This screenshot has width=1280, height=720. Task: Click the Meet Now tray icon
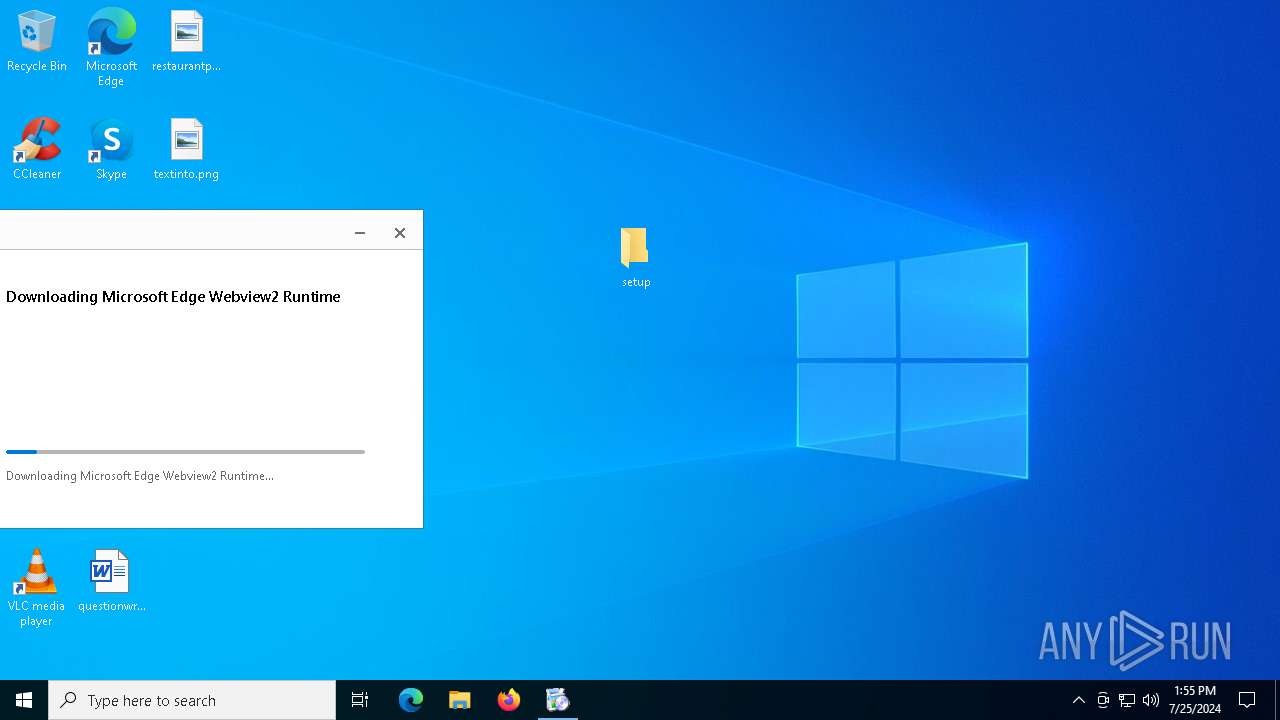coord(1103,700)
